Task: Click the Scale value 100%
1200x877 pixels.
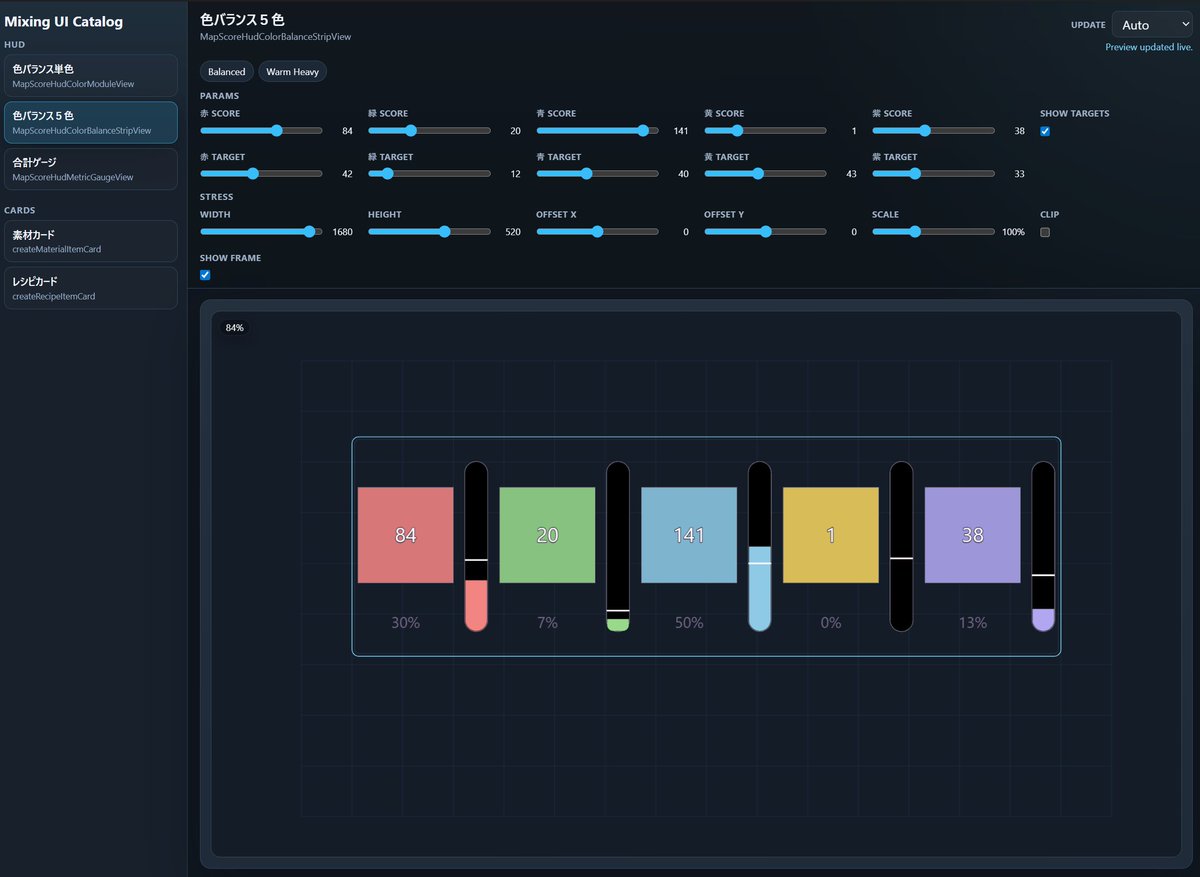Action: 1013,232
